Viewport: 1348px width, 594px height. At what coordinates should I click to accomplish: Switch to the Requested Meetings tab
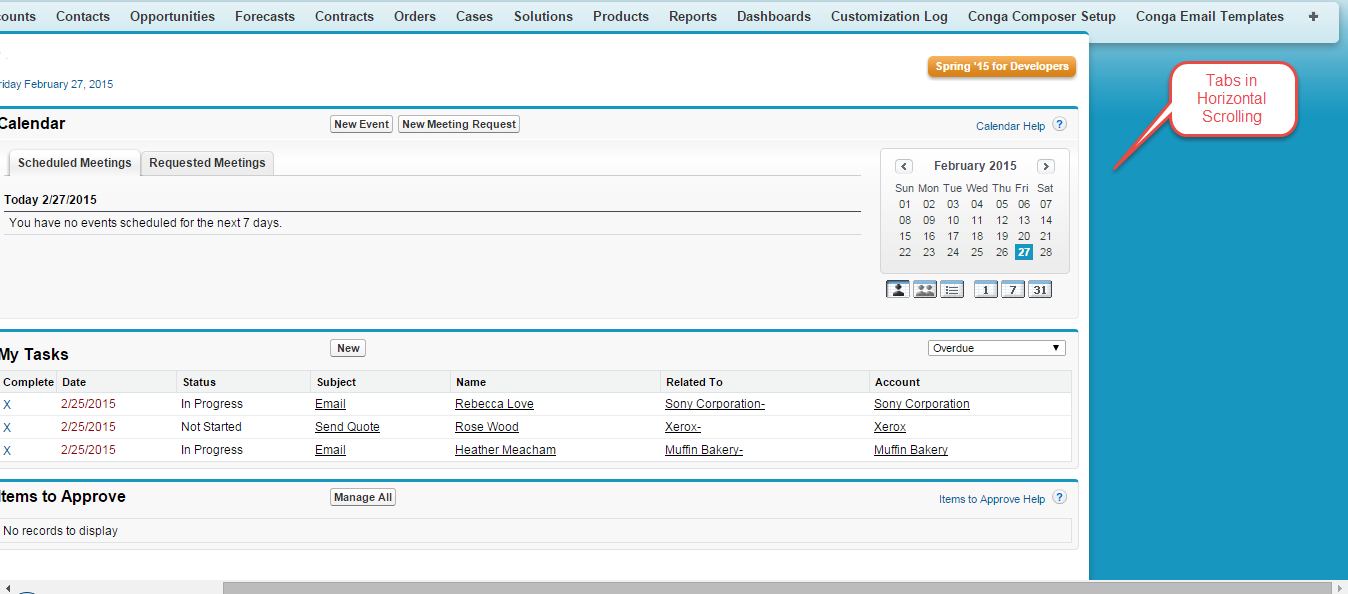[x=207, y=163]
